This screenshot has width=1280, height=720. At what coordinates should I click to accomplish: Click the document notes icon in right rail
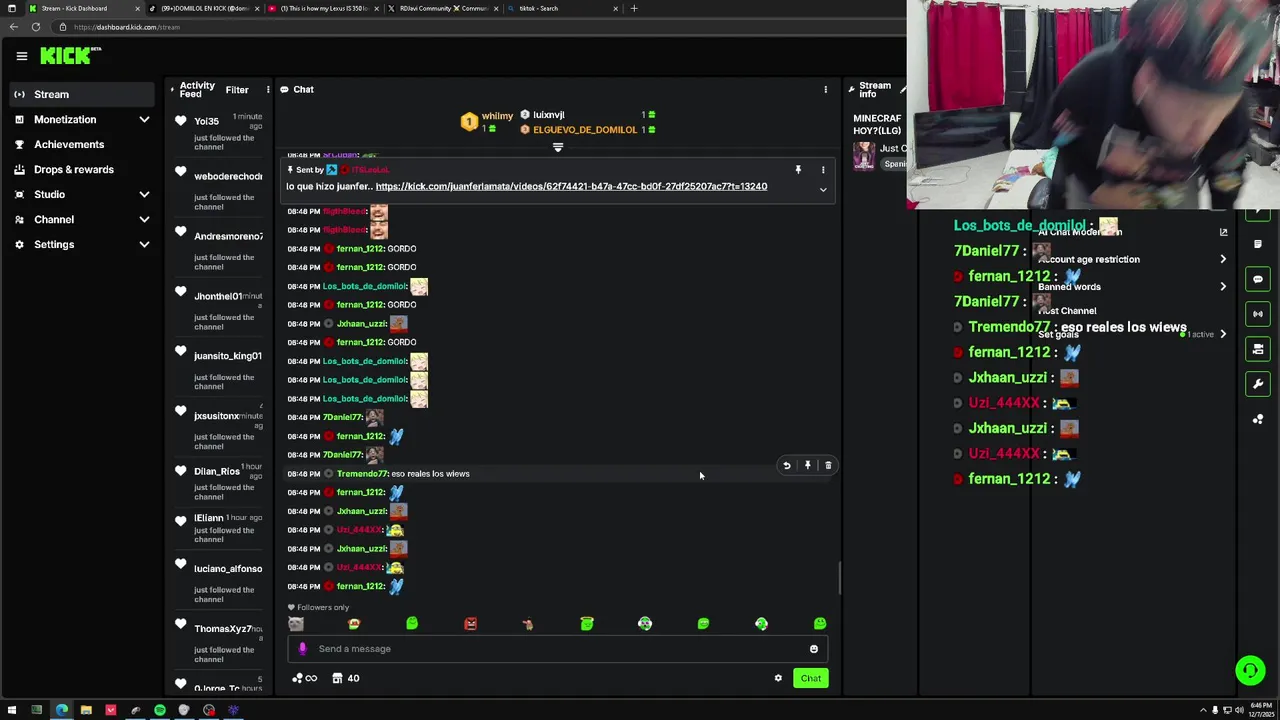[1258, 244]
